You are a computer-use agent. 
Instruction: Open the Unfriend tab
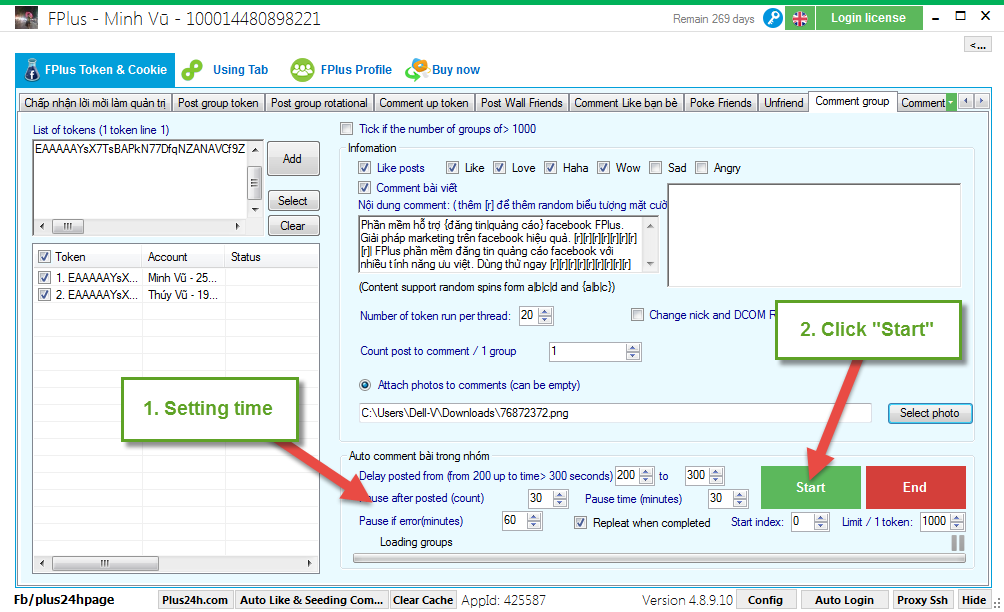783,103
